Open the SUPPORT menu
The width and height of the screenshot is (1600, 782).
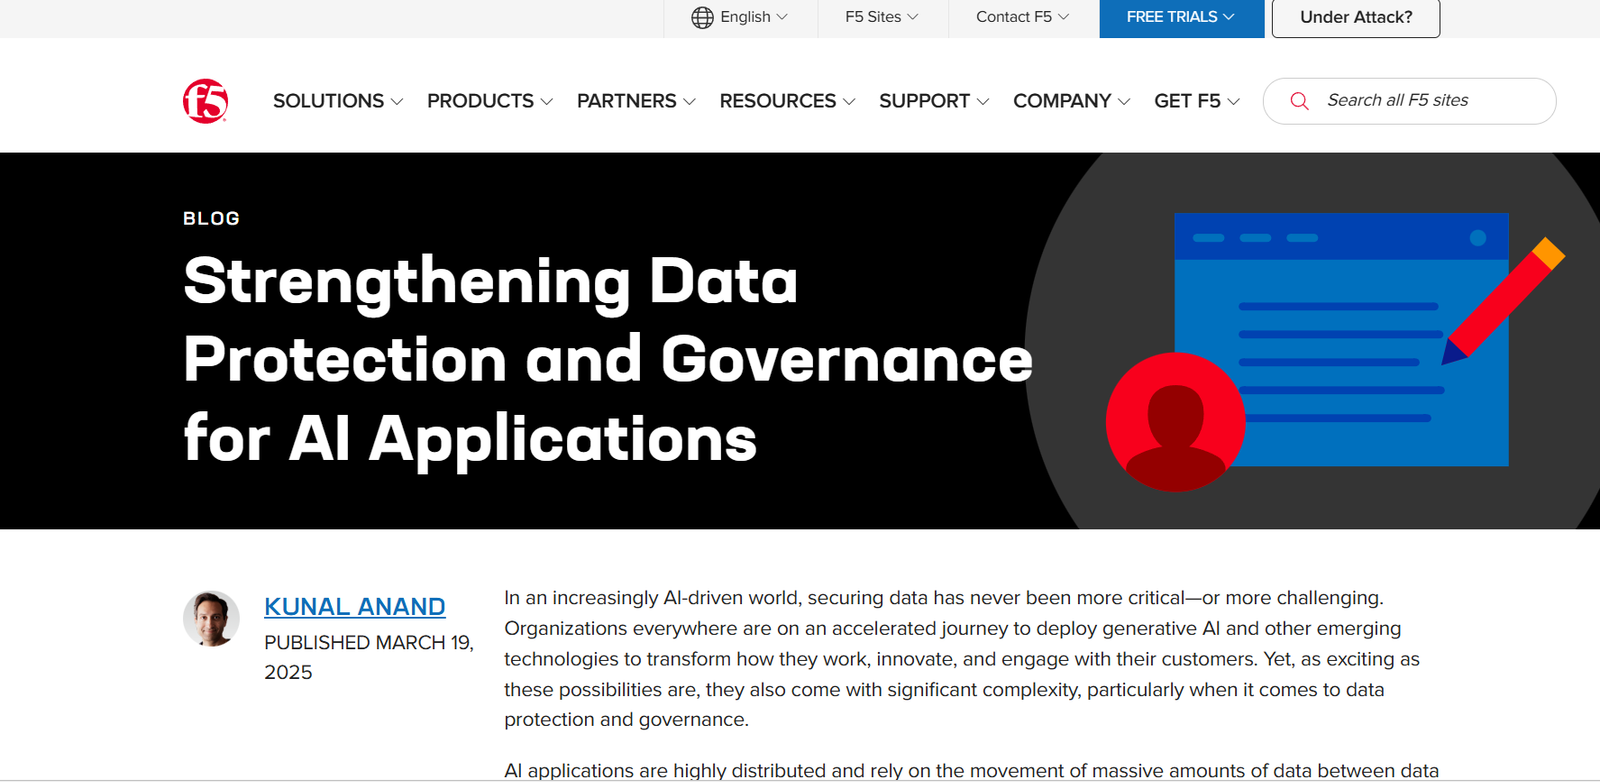pos(933,101)
